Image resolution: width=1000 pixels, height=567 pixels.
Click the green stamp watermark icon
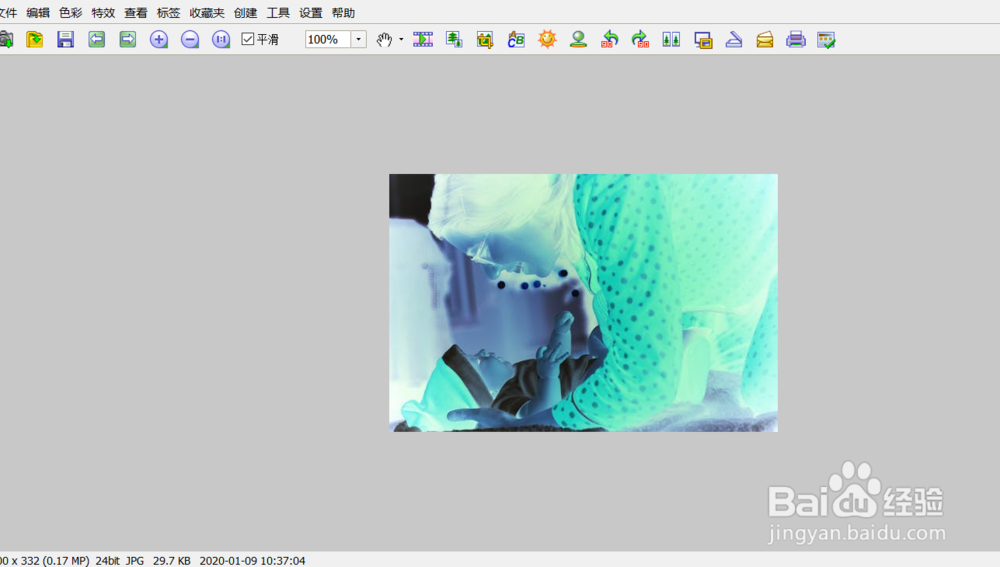point(578,40)
